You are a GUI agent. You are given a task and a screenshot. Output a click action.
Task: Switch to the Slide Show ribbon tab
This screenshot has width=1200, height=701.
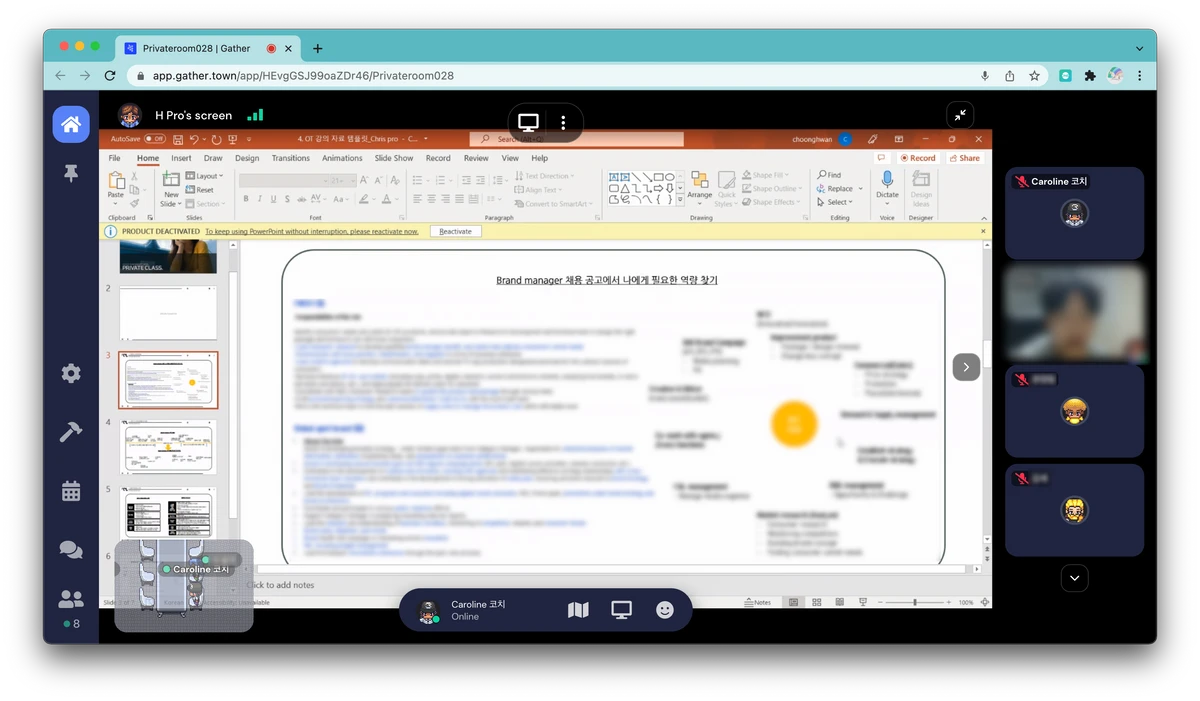coord(394,158)
